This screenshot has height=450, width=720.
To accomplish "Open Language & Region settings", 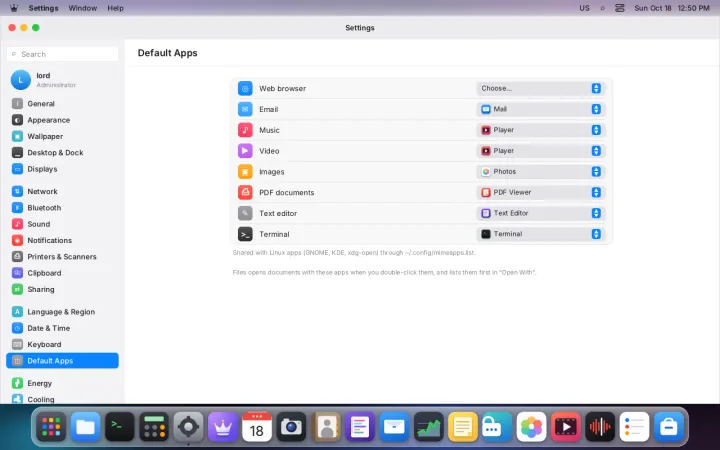I will coord(62,312).
